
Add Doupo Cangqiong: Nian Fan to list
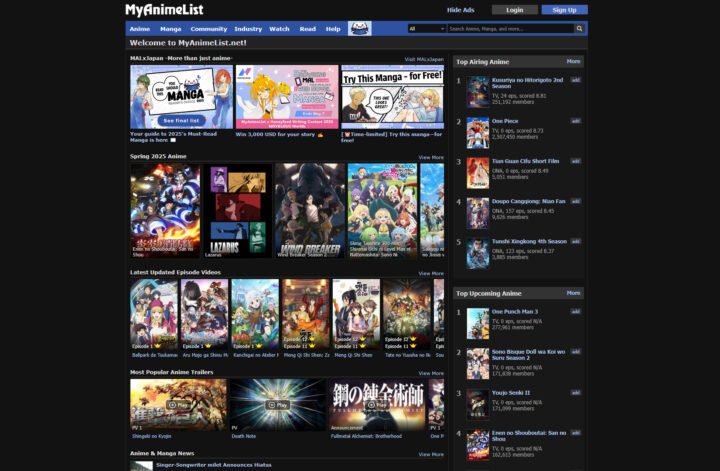coord(575,201)
